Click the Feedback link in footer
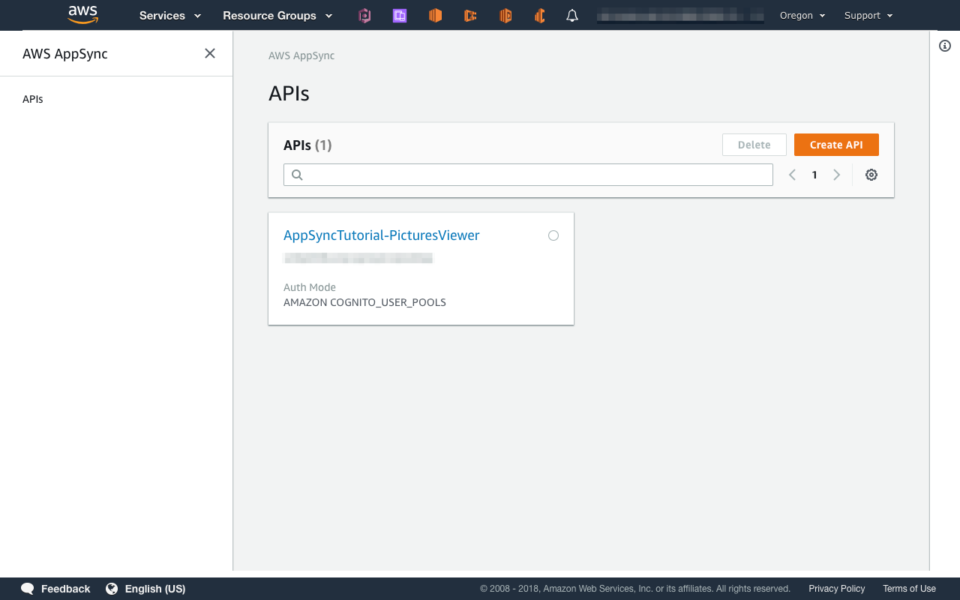The image size is (960, 600). [66, 589]
